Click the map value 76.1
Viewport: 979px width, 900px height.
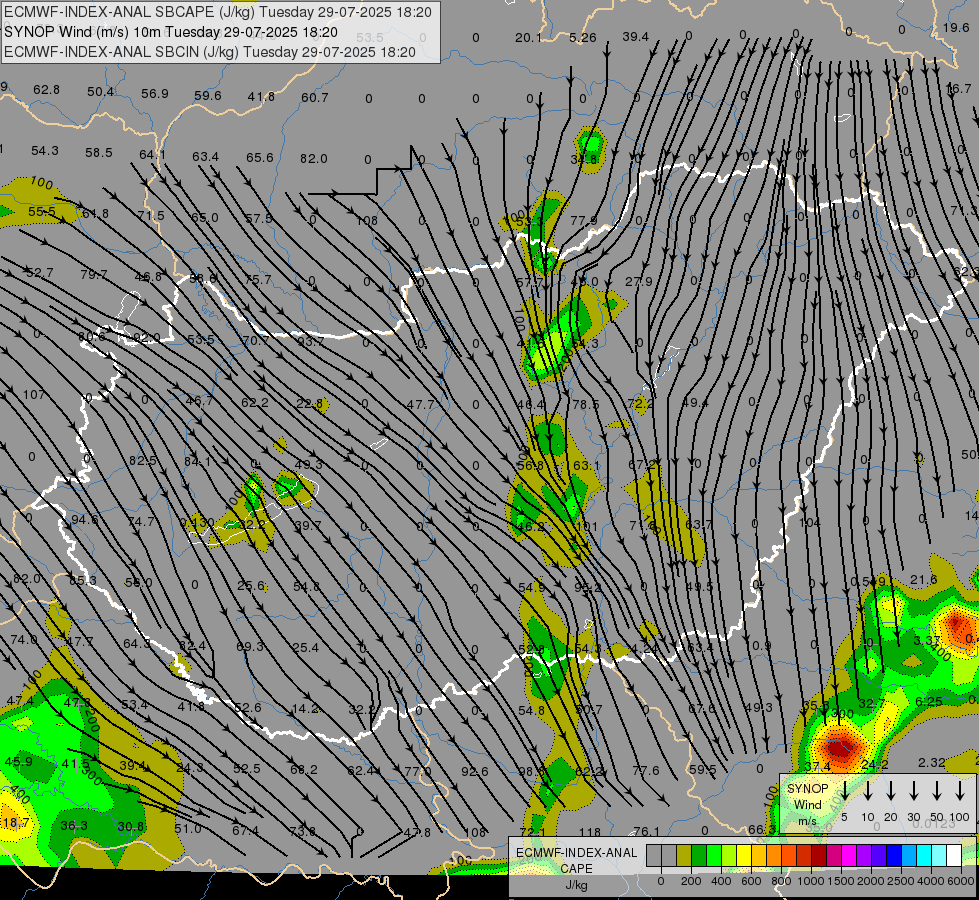[x=646, y=831]
